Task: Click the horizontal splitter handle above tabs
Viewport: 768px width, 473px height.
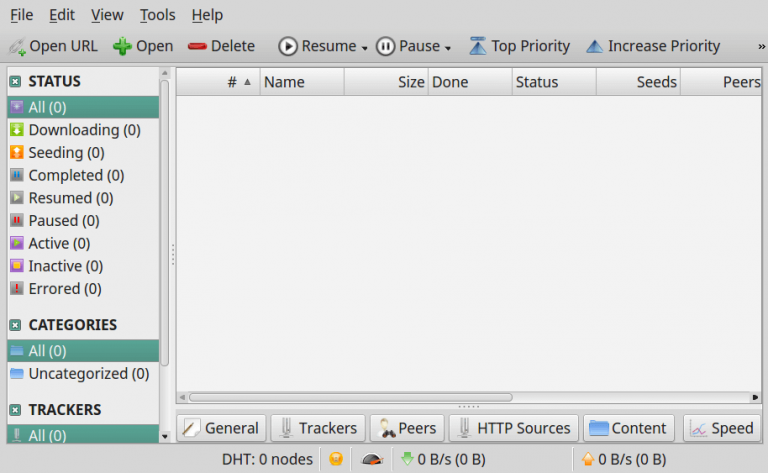Action: point(469,407)
